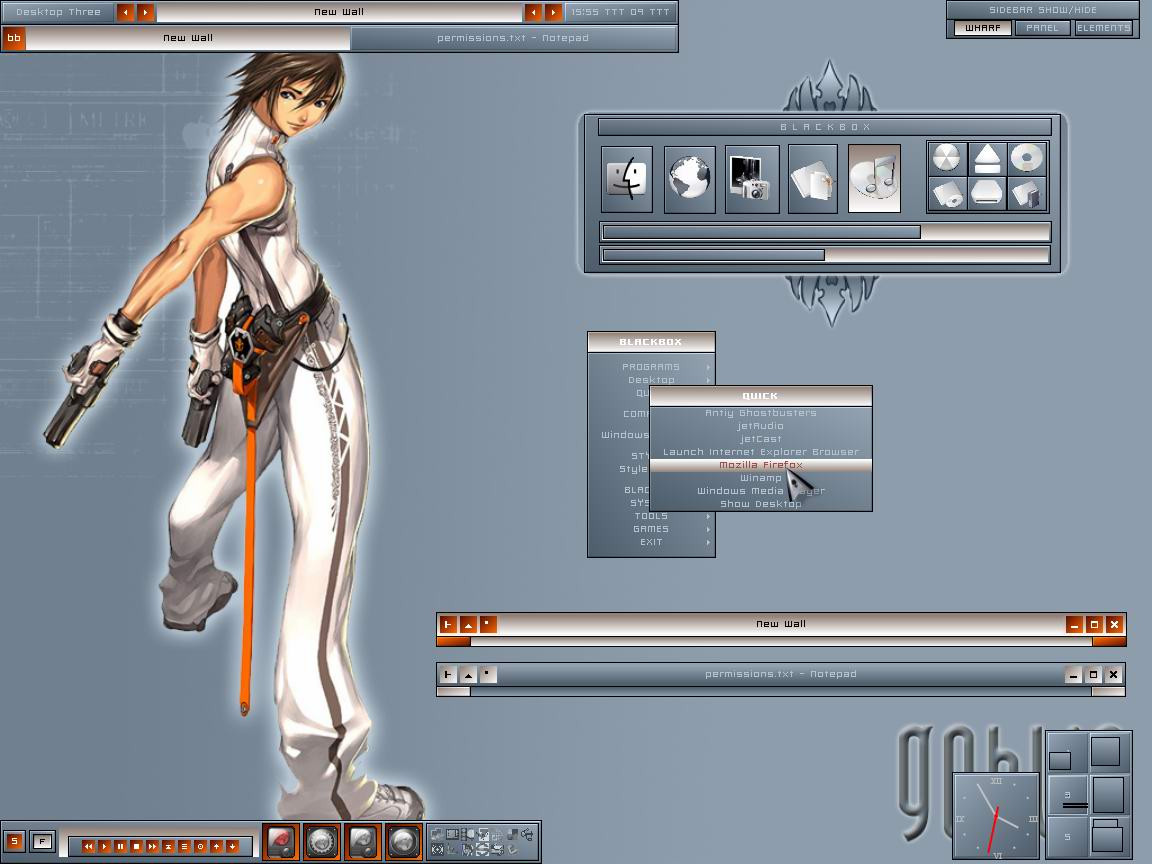
Task: Click the USB tray icon in system tray
Action: pyautogui.click(x=528, y=834)
